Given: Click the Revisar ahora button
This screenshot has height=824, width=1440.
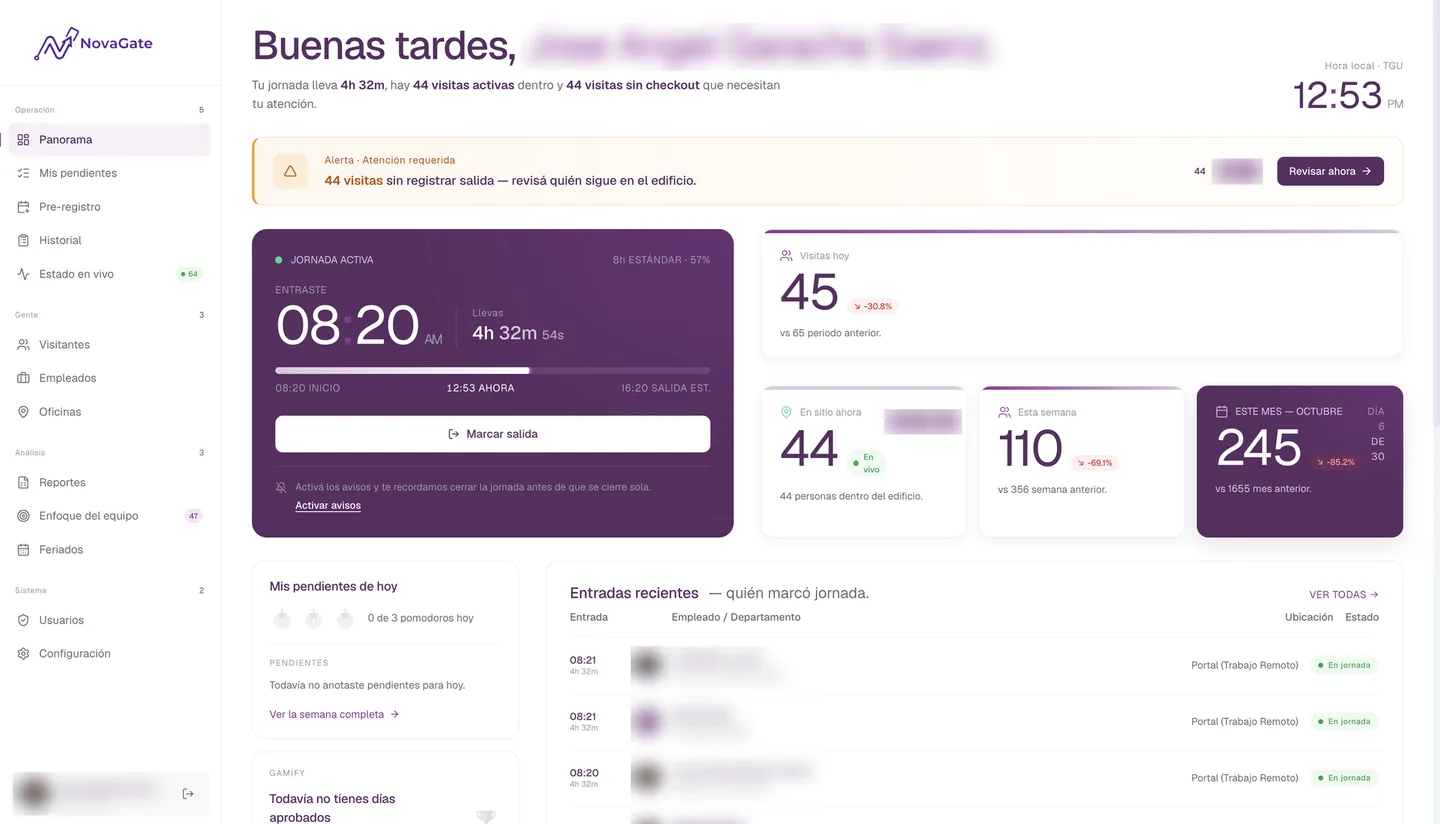Looking at the screenshot, I should [x=1330, y=171].
